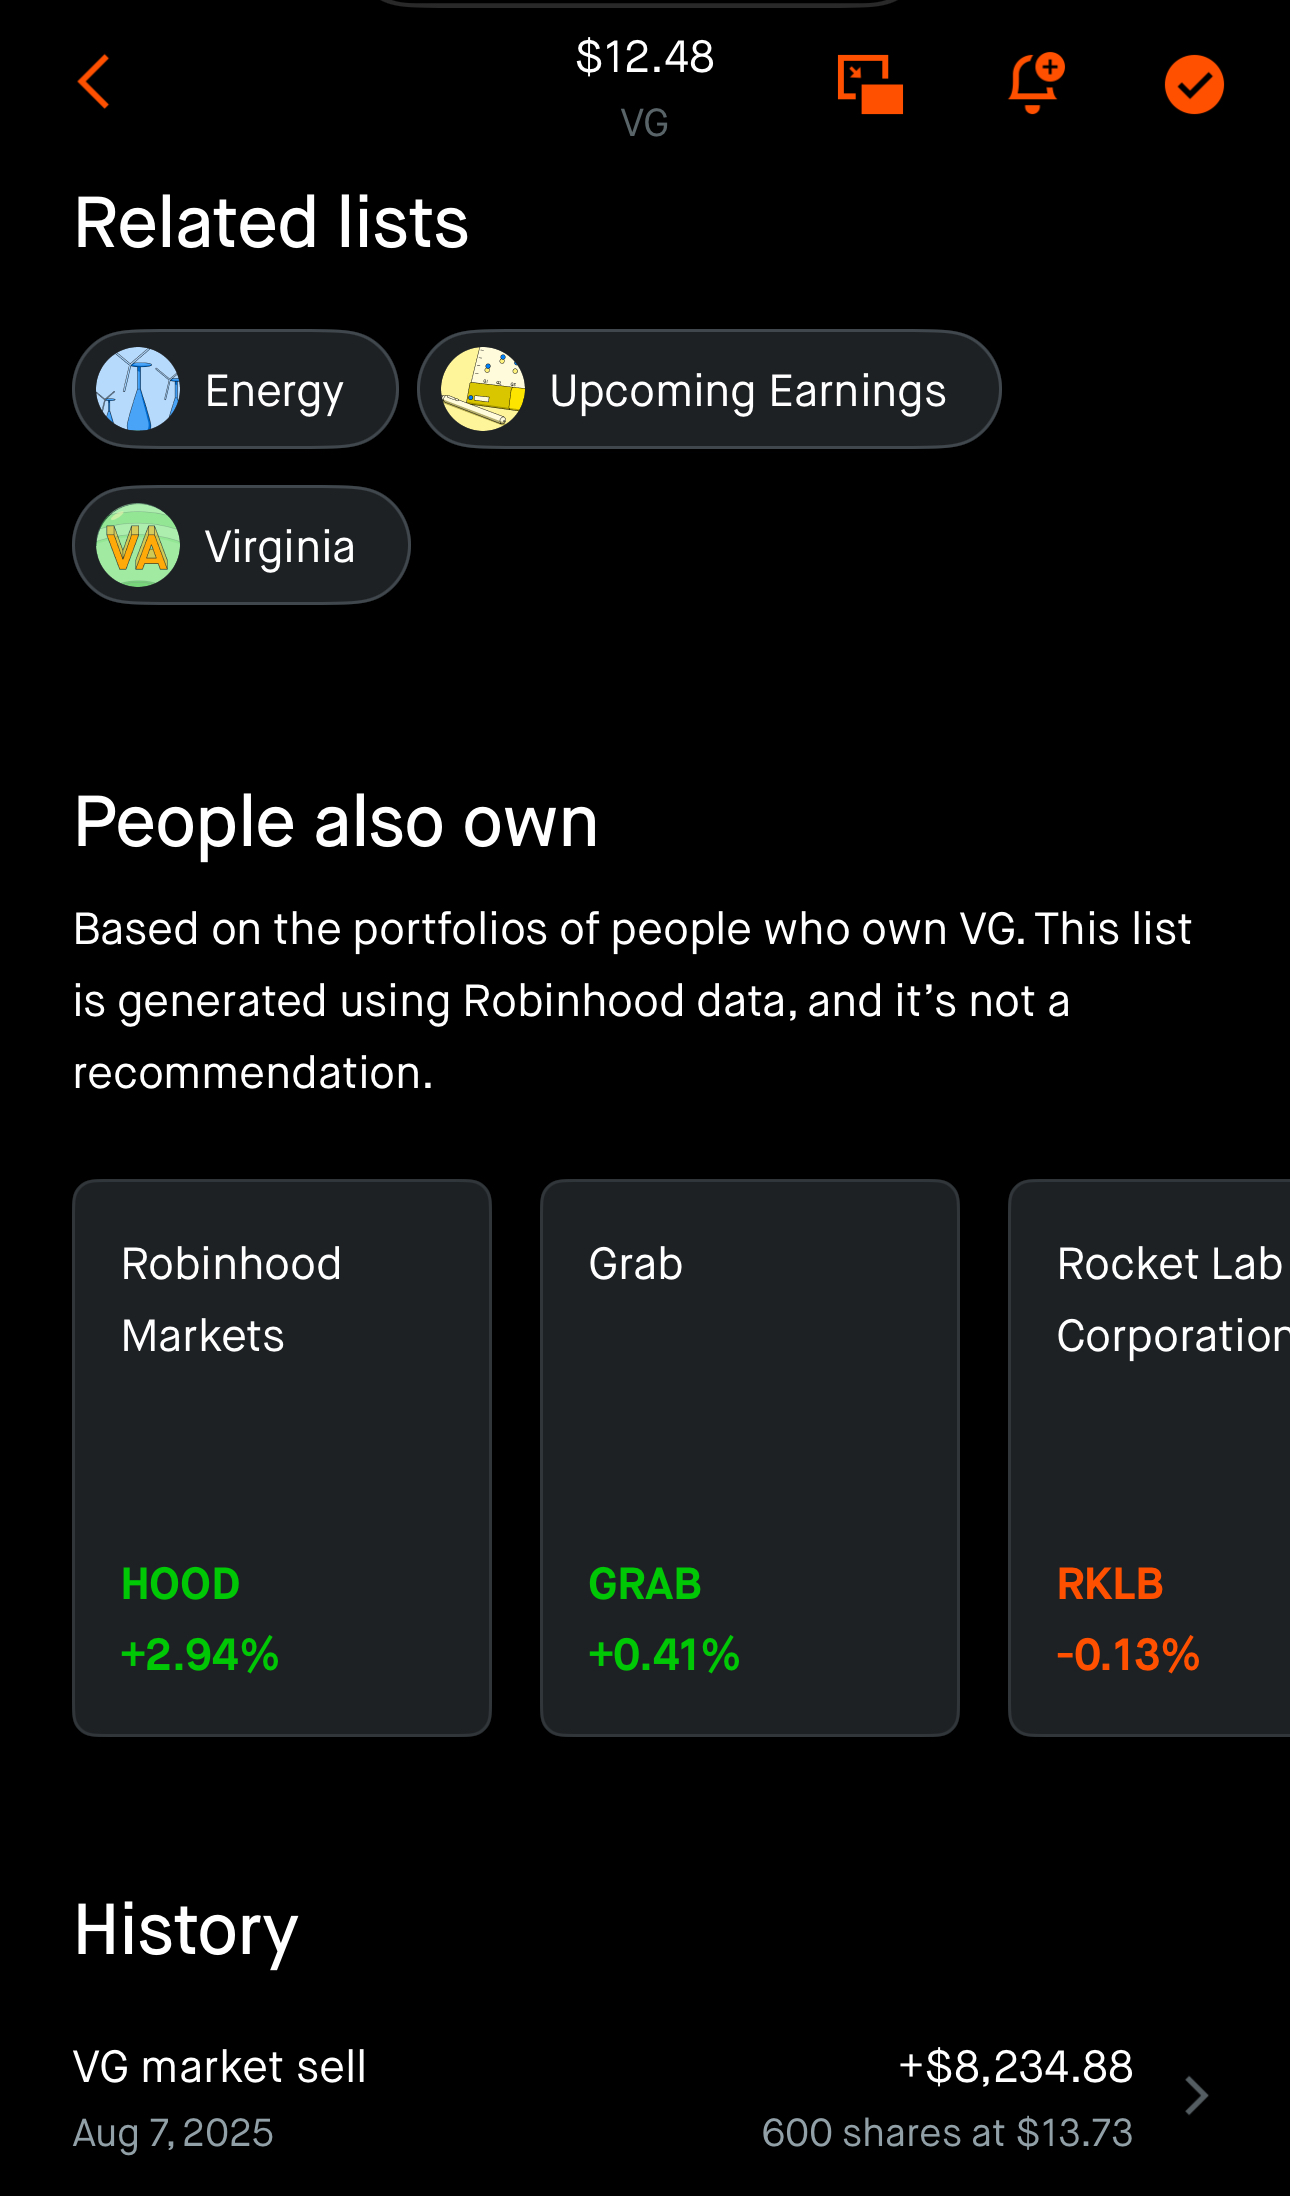Tap the orange back arrow

pyautogui.click(x=94, y=82)
